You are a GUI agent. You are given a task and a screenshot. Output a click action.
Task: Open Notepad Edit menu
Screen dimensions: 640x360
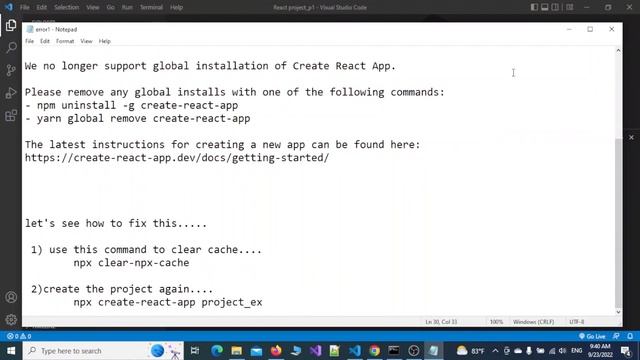[45, 41]
